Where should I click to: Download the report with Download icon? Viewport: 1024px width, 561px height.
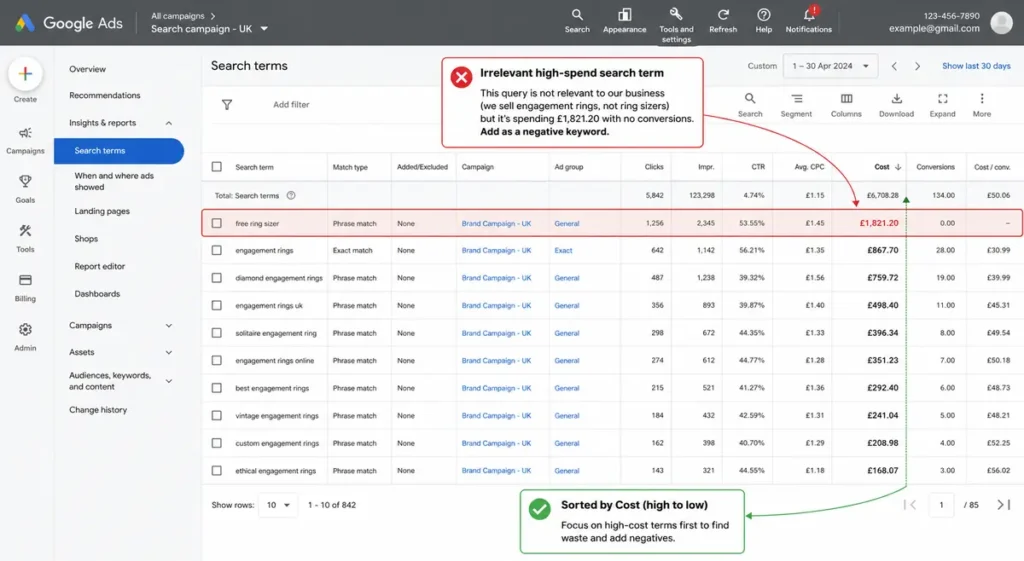tap(897, 99)
